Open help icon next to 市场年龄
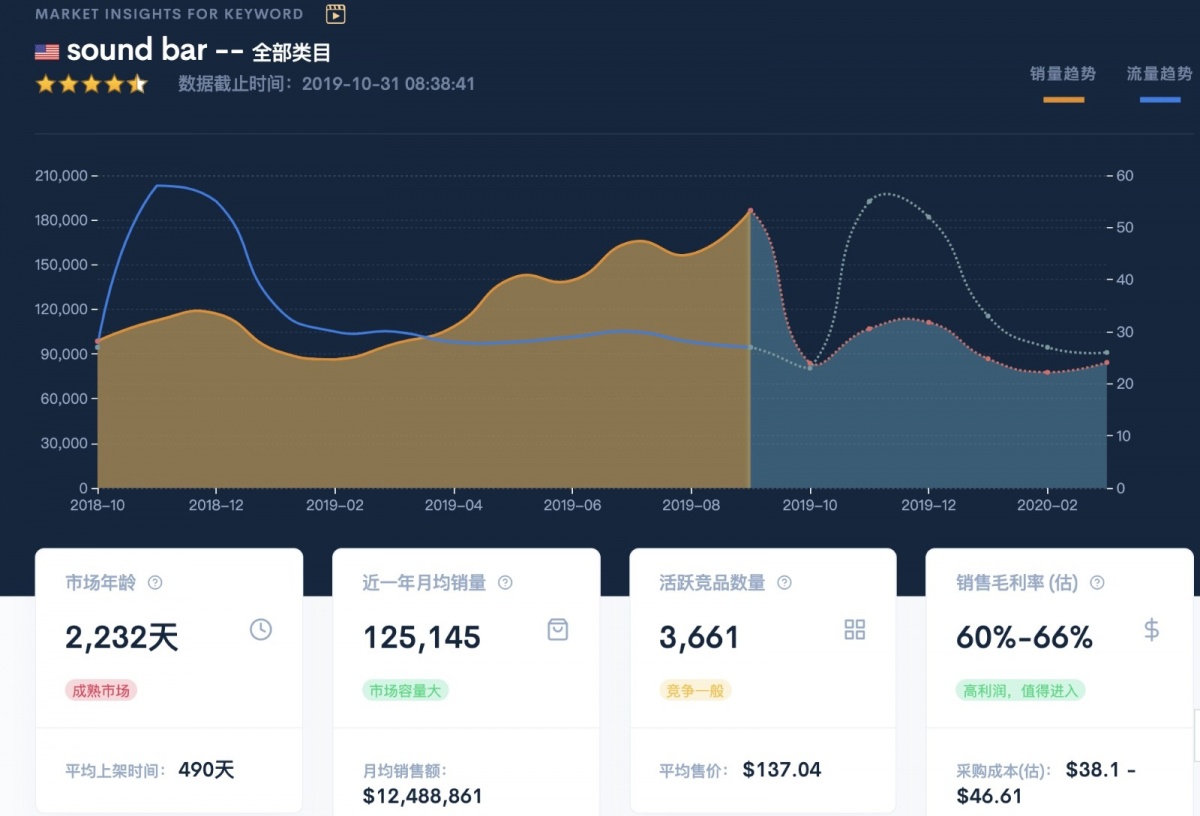 (155, 583)
